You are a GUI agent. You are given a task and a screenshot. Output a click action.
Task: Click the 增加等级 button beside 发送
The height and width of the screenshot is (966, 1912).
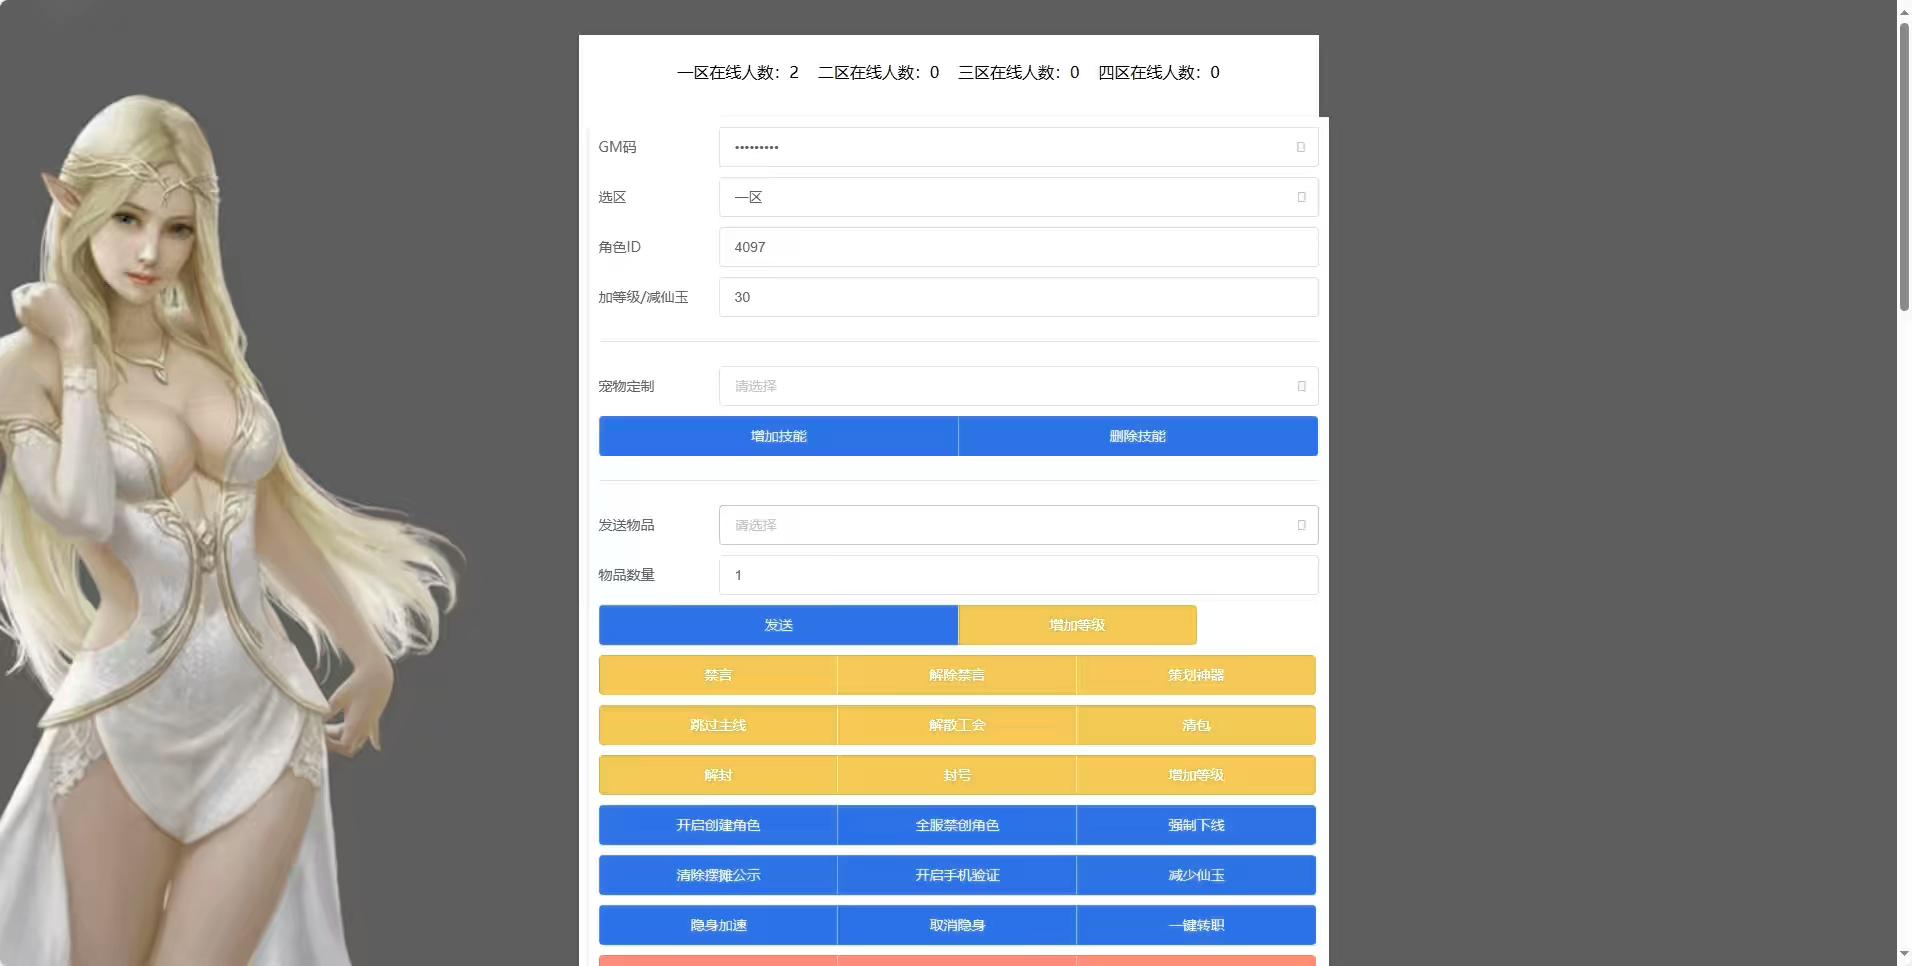1077,625
